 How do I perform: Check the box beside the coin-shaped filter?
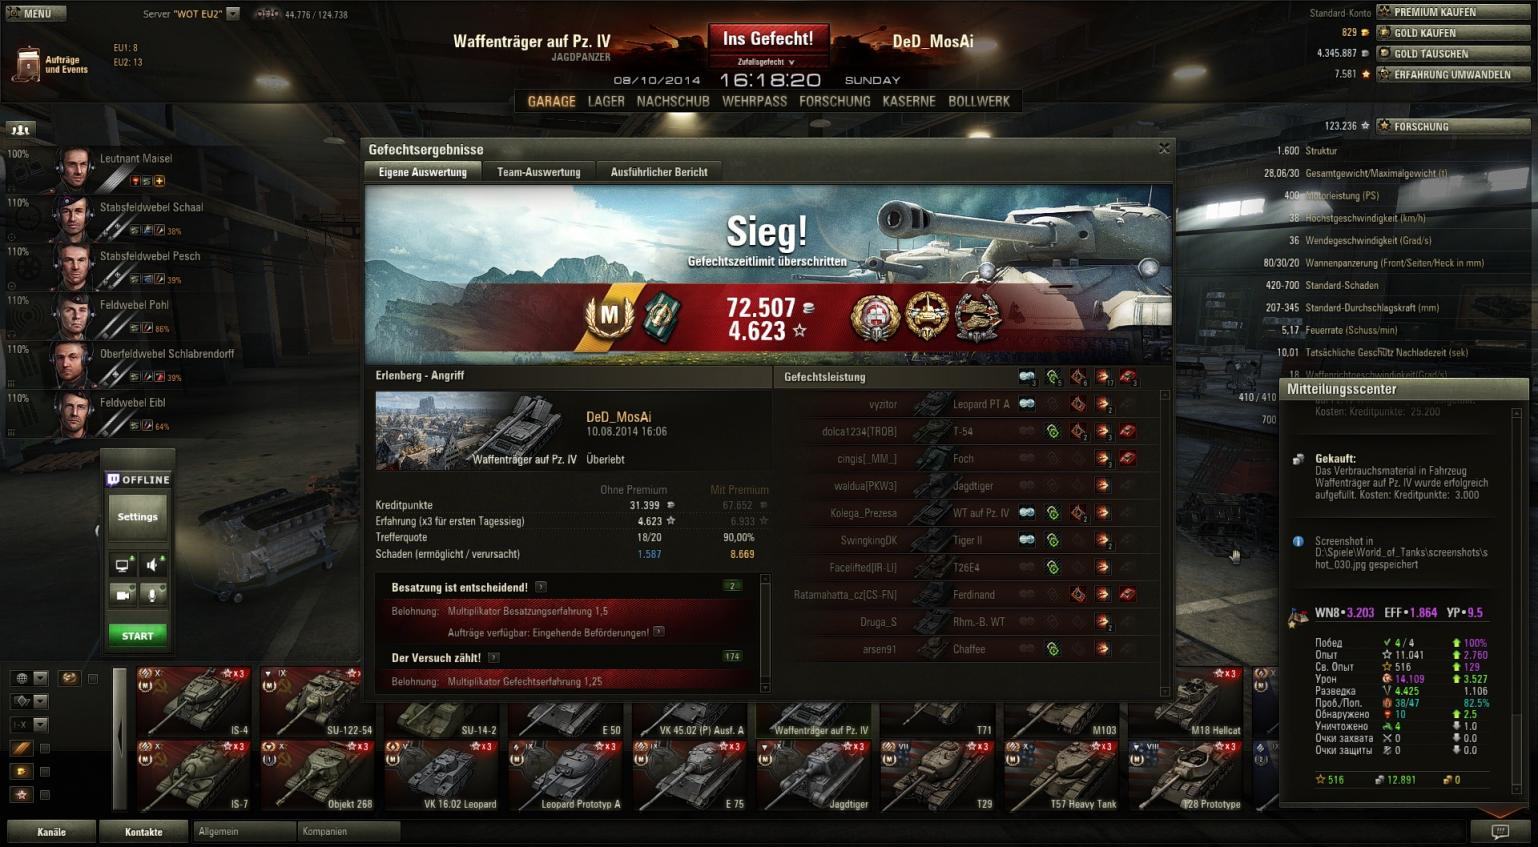pos(45,772)
